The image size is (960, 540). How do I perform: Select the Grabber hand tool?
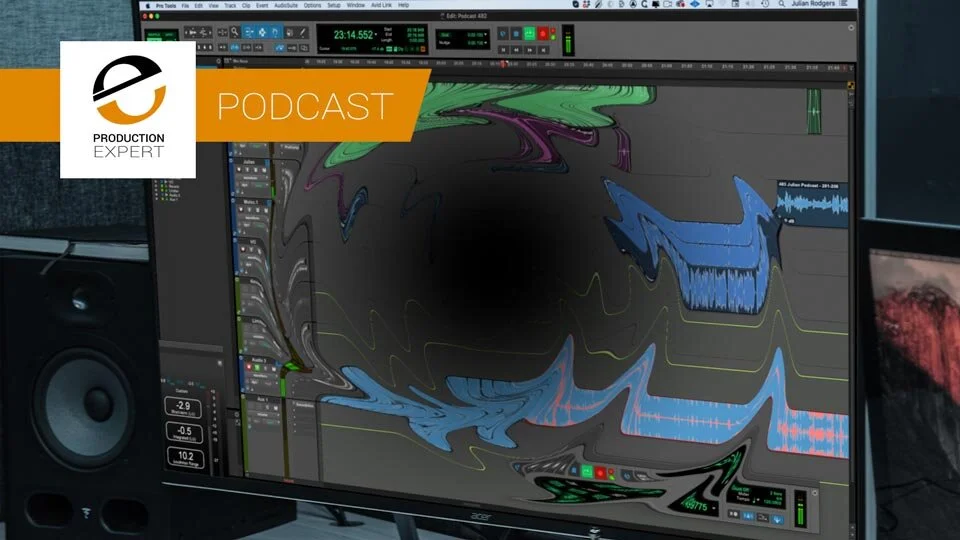[275, 32]
